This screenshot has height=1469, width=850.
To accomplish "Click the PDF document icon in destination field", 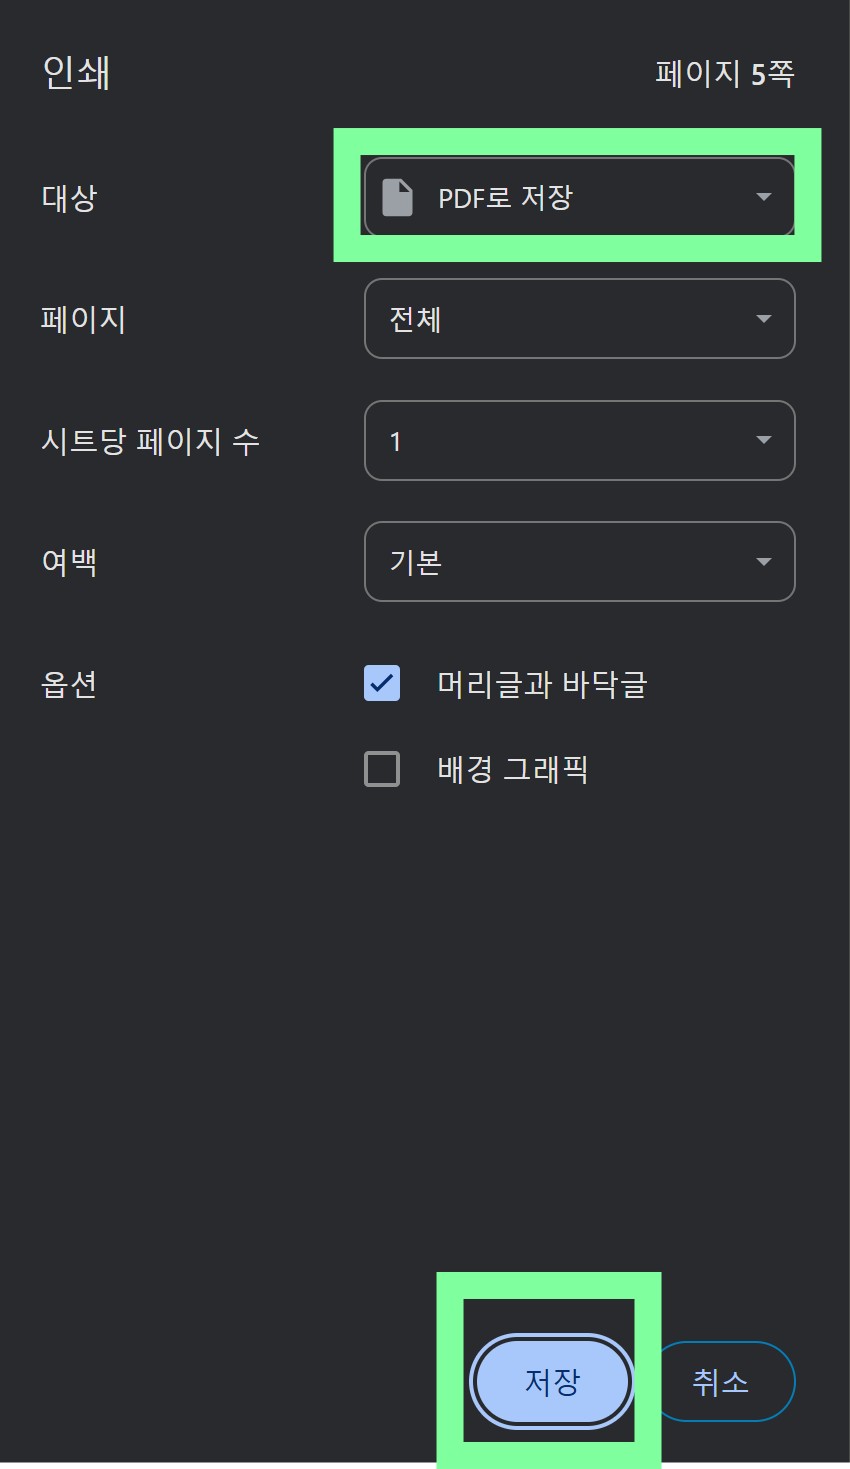I will coord(399,196).
